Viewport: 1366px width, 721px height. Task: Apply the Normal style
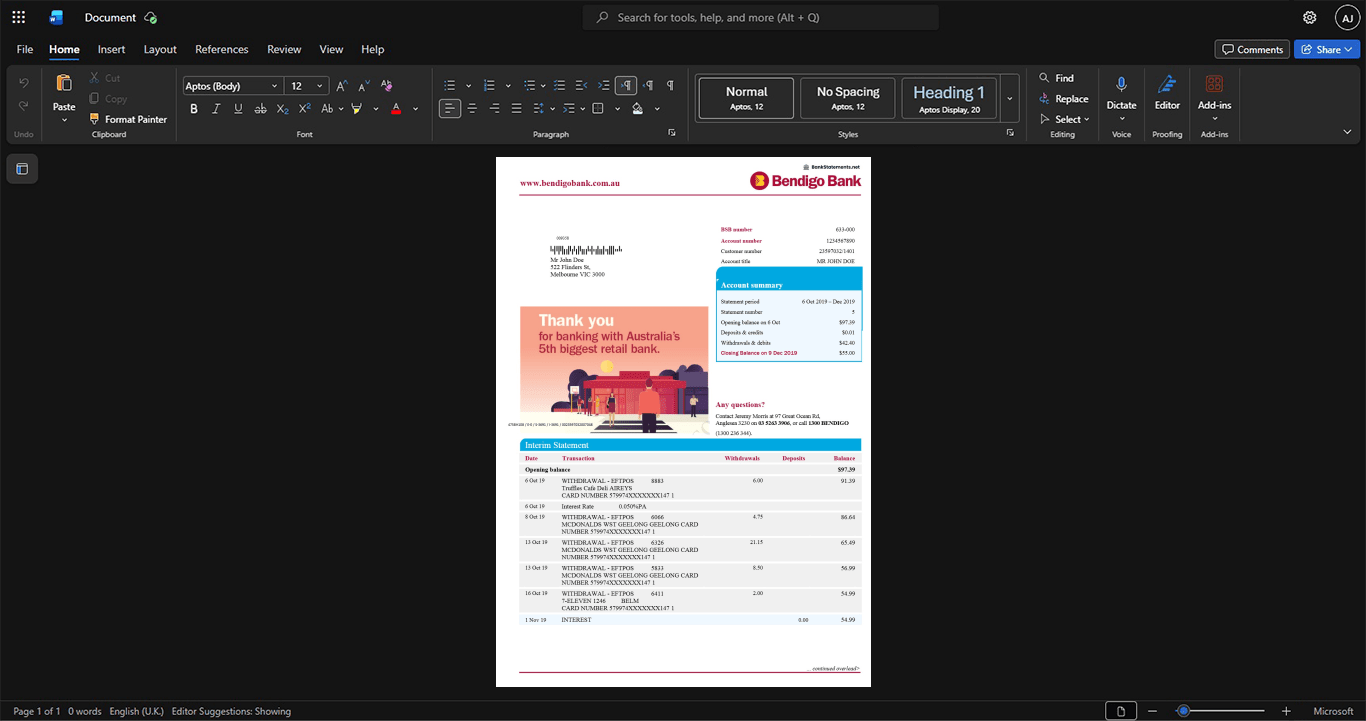[x=747, y=98]
